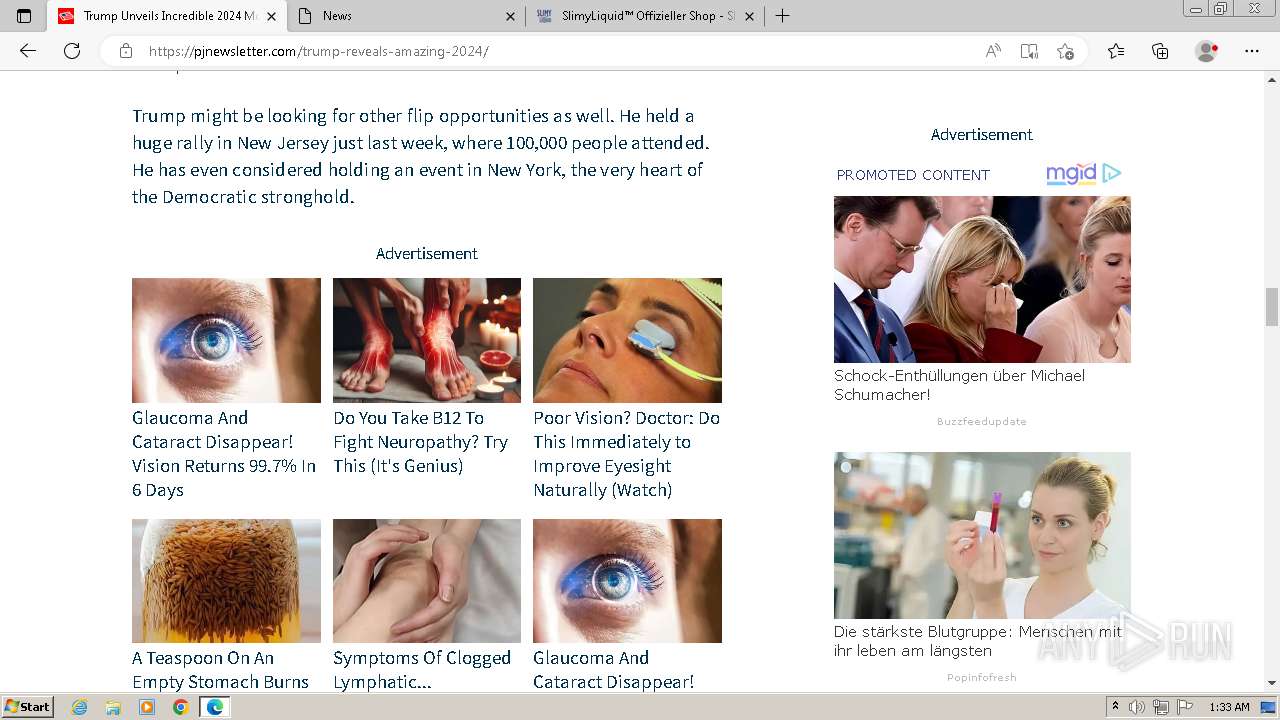Image resolution: width=1280 pixels, height=720 pixels.
Task: Show hidden system tray icons
Action: 1115,707
